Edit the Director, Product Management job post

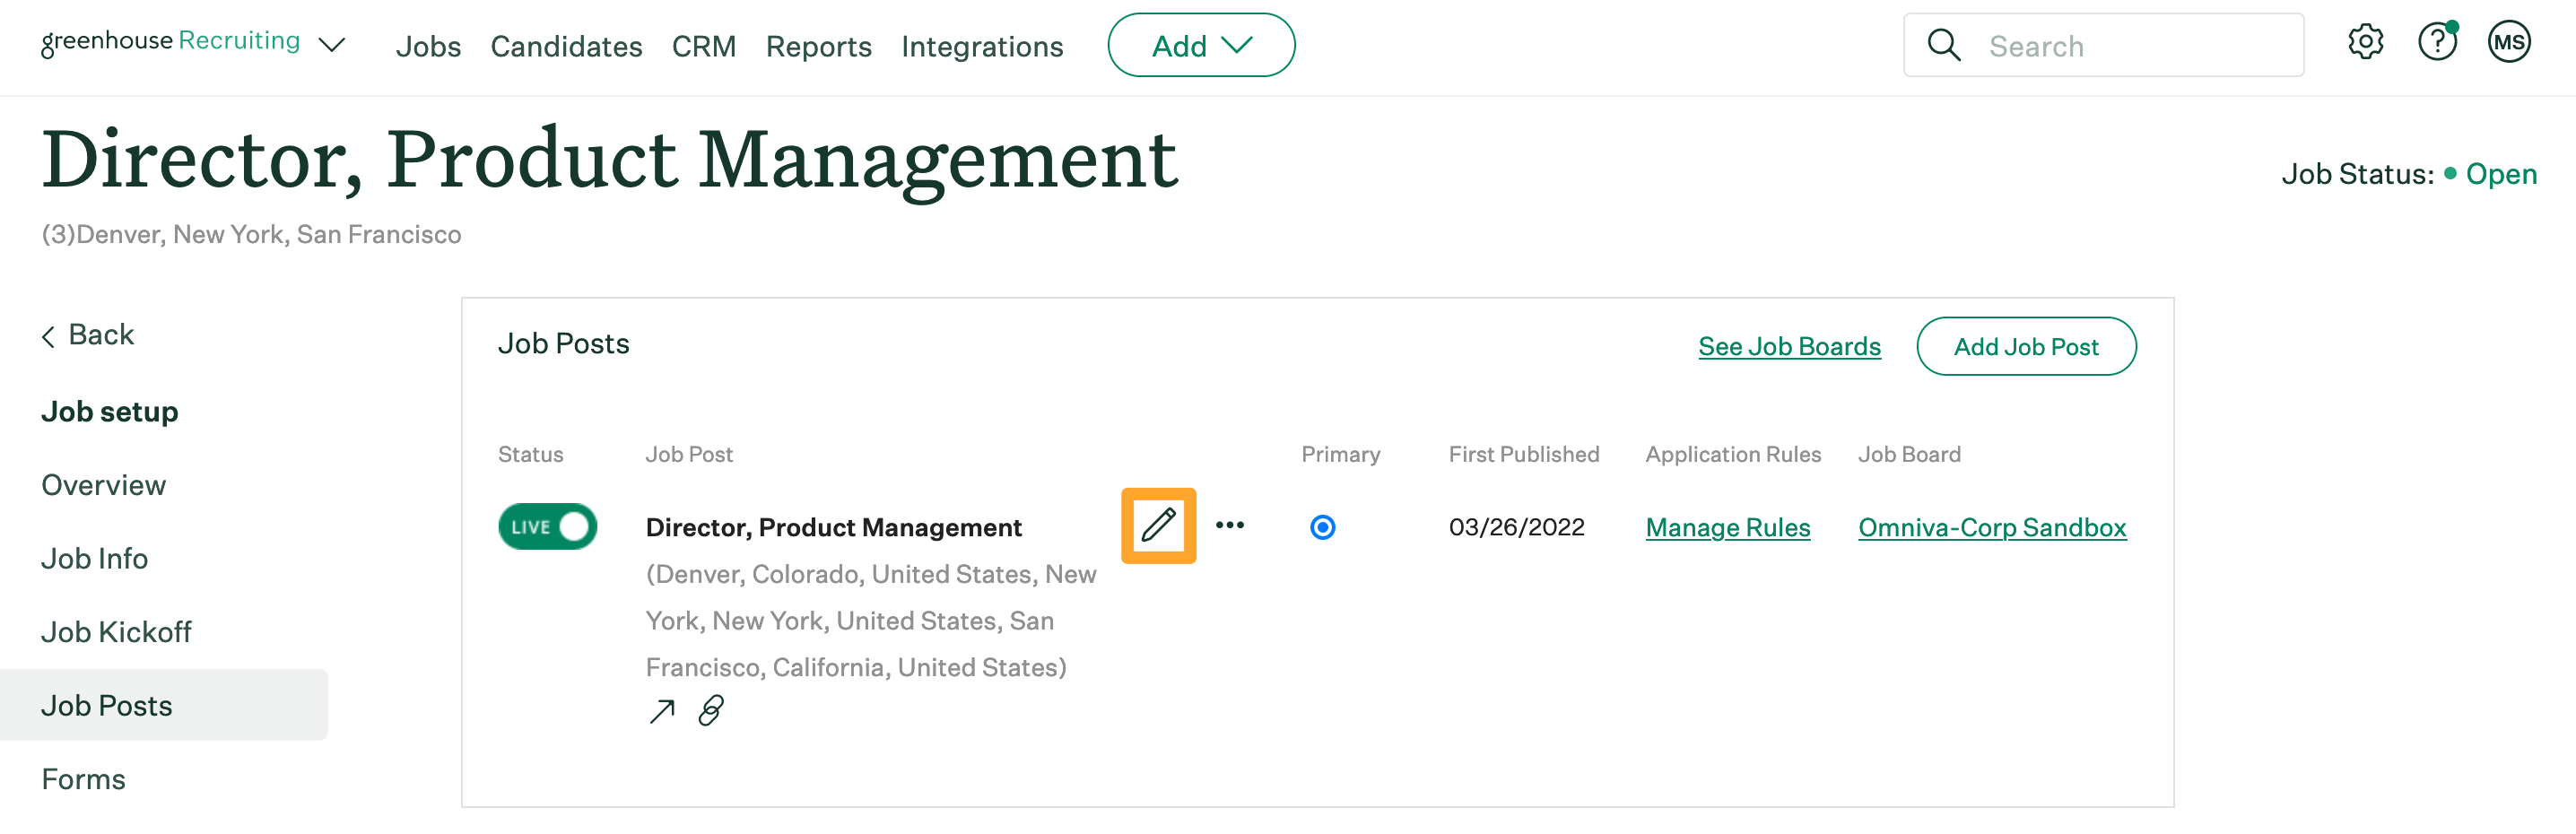tap(1158, 525)
